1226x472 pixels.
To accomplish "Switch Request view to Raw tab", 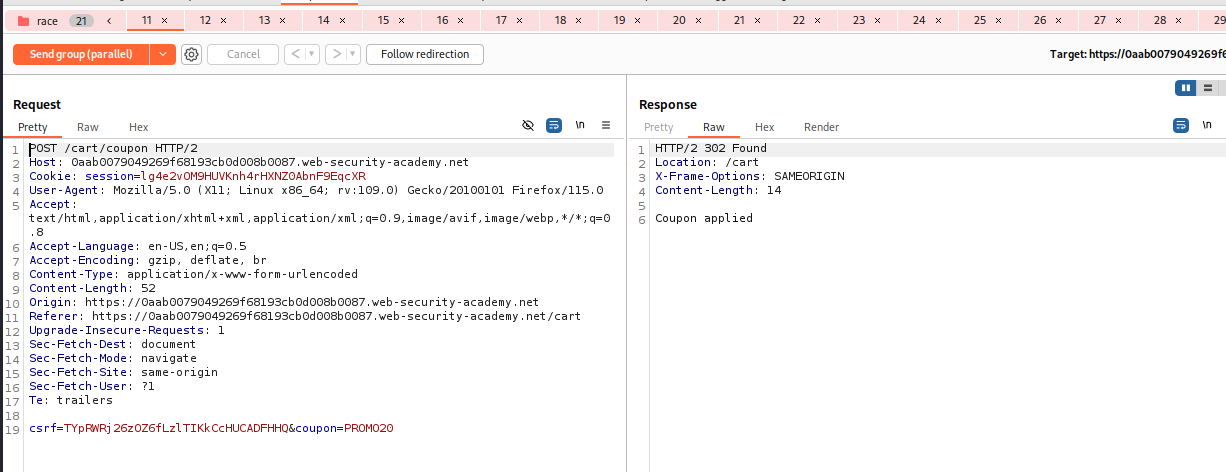I will click(88, 127).
